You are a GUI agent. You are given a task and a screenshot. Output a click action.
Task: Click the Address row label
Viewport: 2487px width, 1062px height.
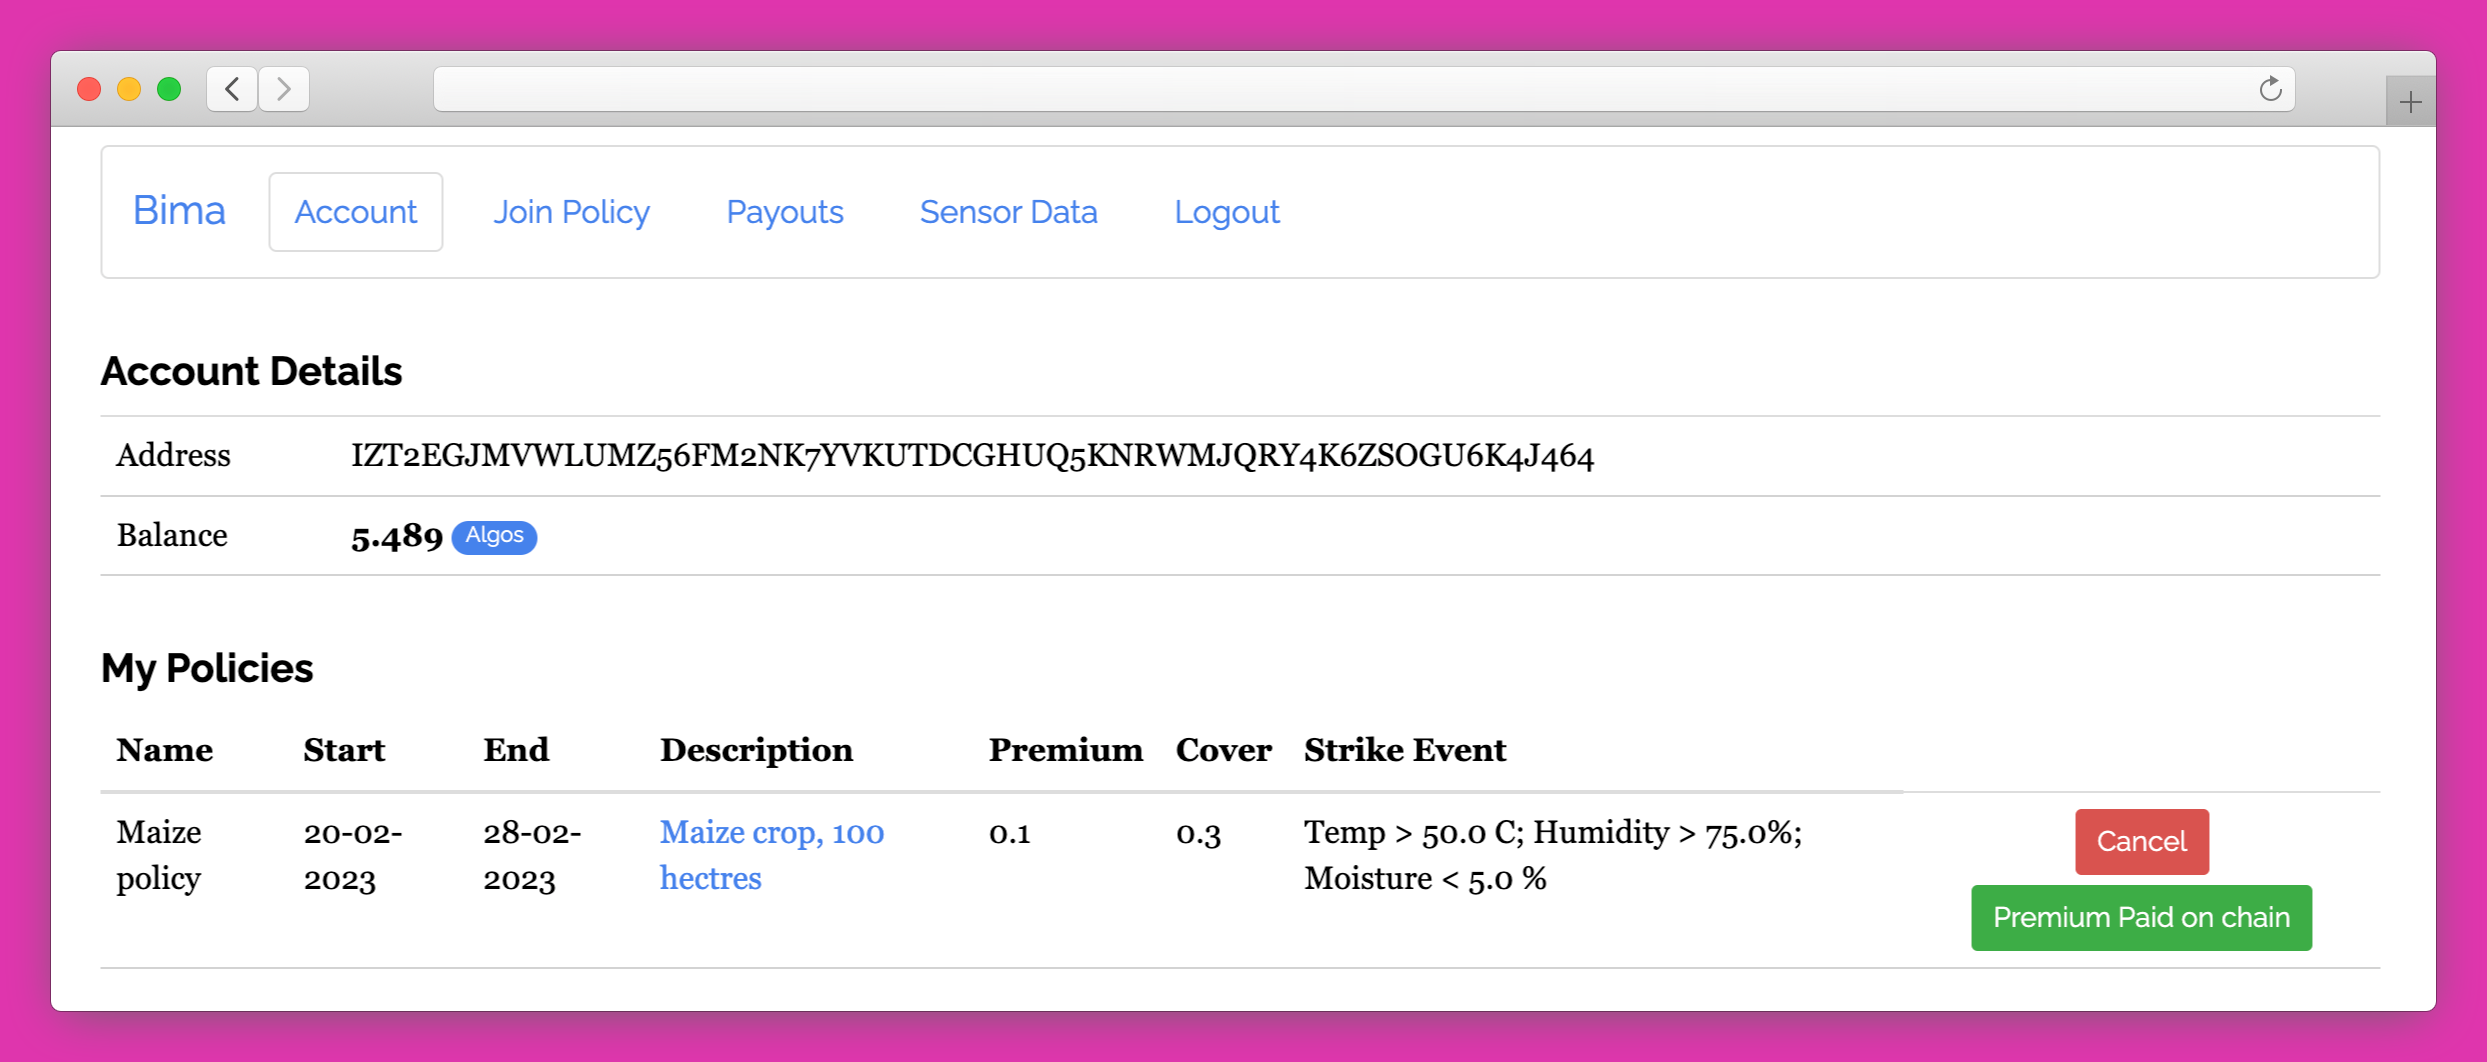click(x=173, y=456)
